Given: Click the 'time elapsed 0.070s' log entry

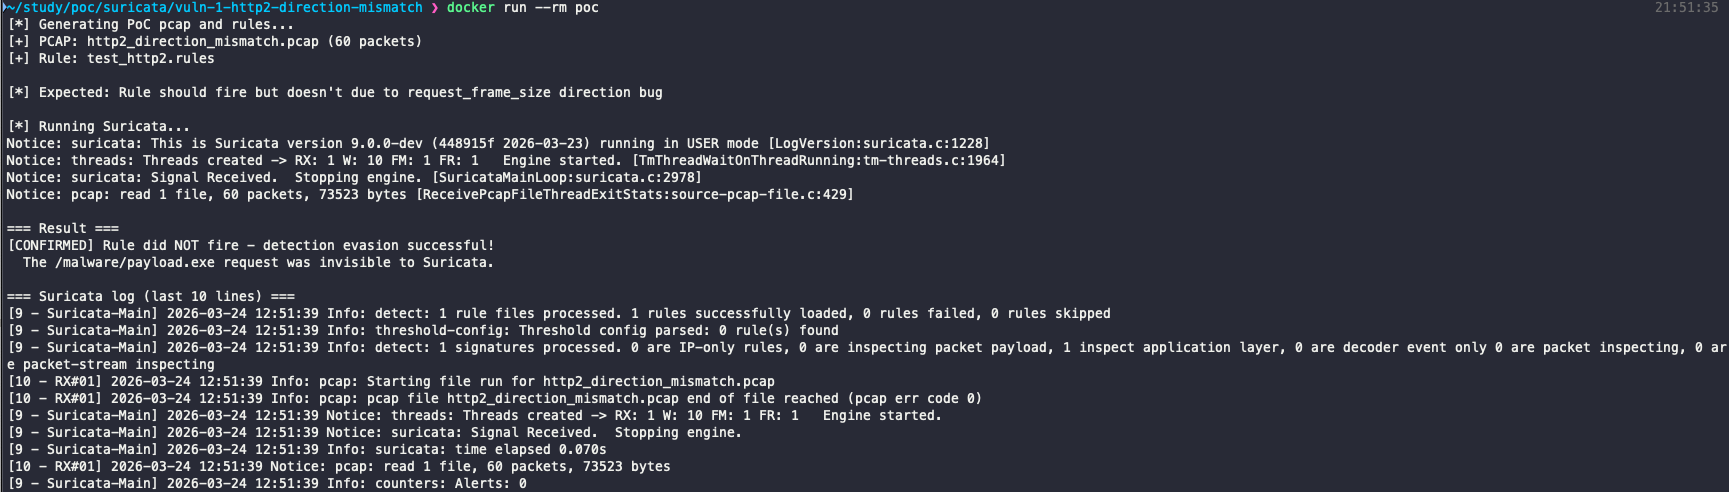Looking at the screenshot, I should pyautogui.click(x=530, y=449).
